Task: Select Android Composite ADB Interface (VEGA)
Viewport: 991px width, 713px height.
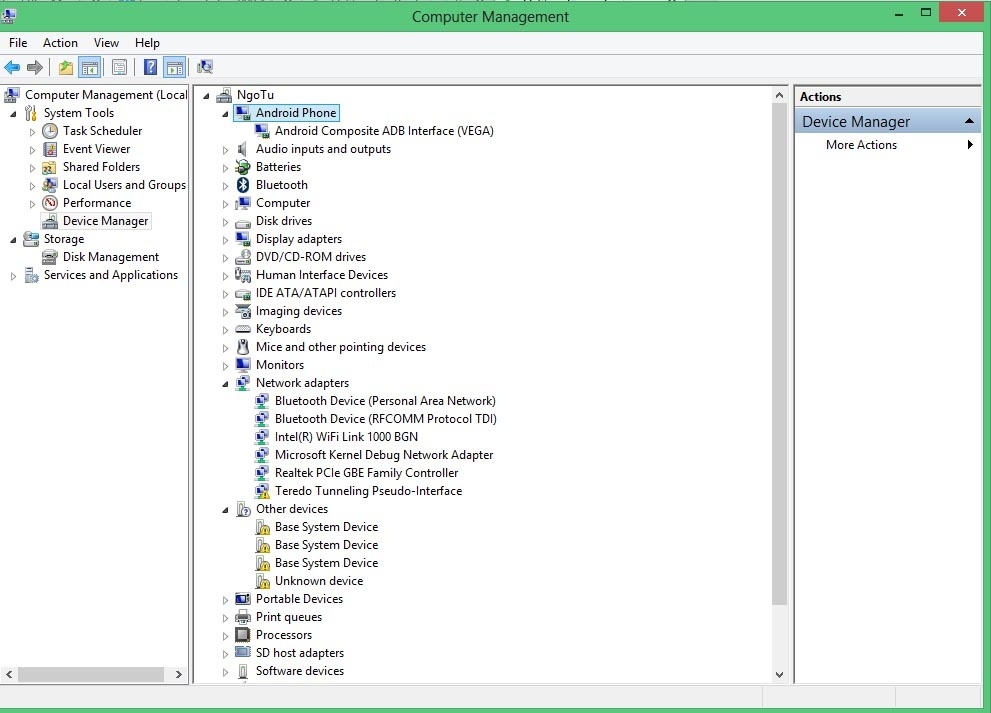Action: [x=384, y=131]
